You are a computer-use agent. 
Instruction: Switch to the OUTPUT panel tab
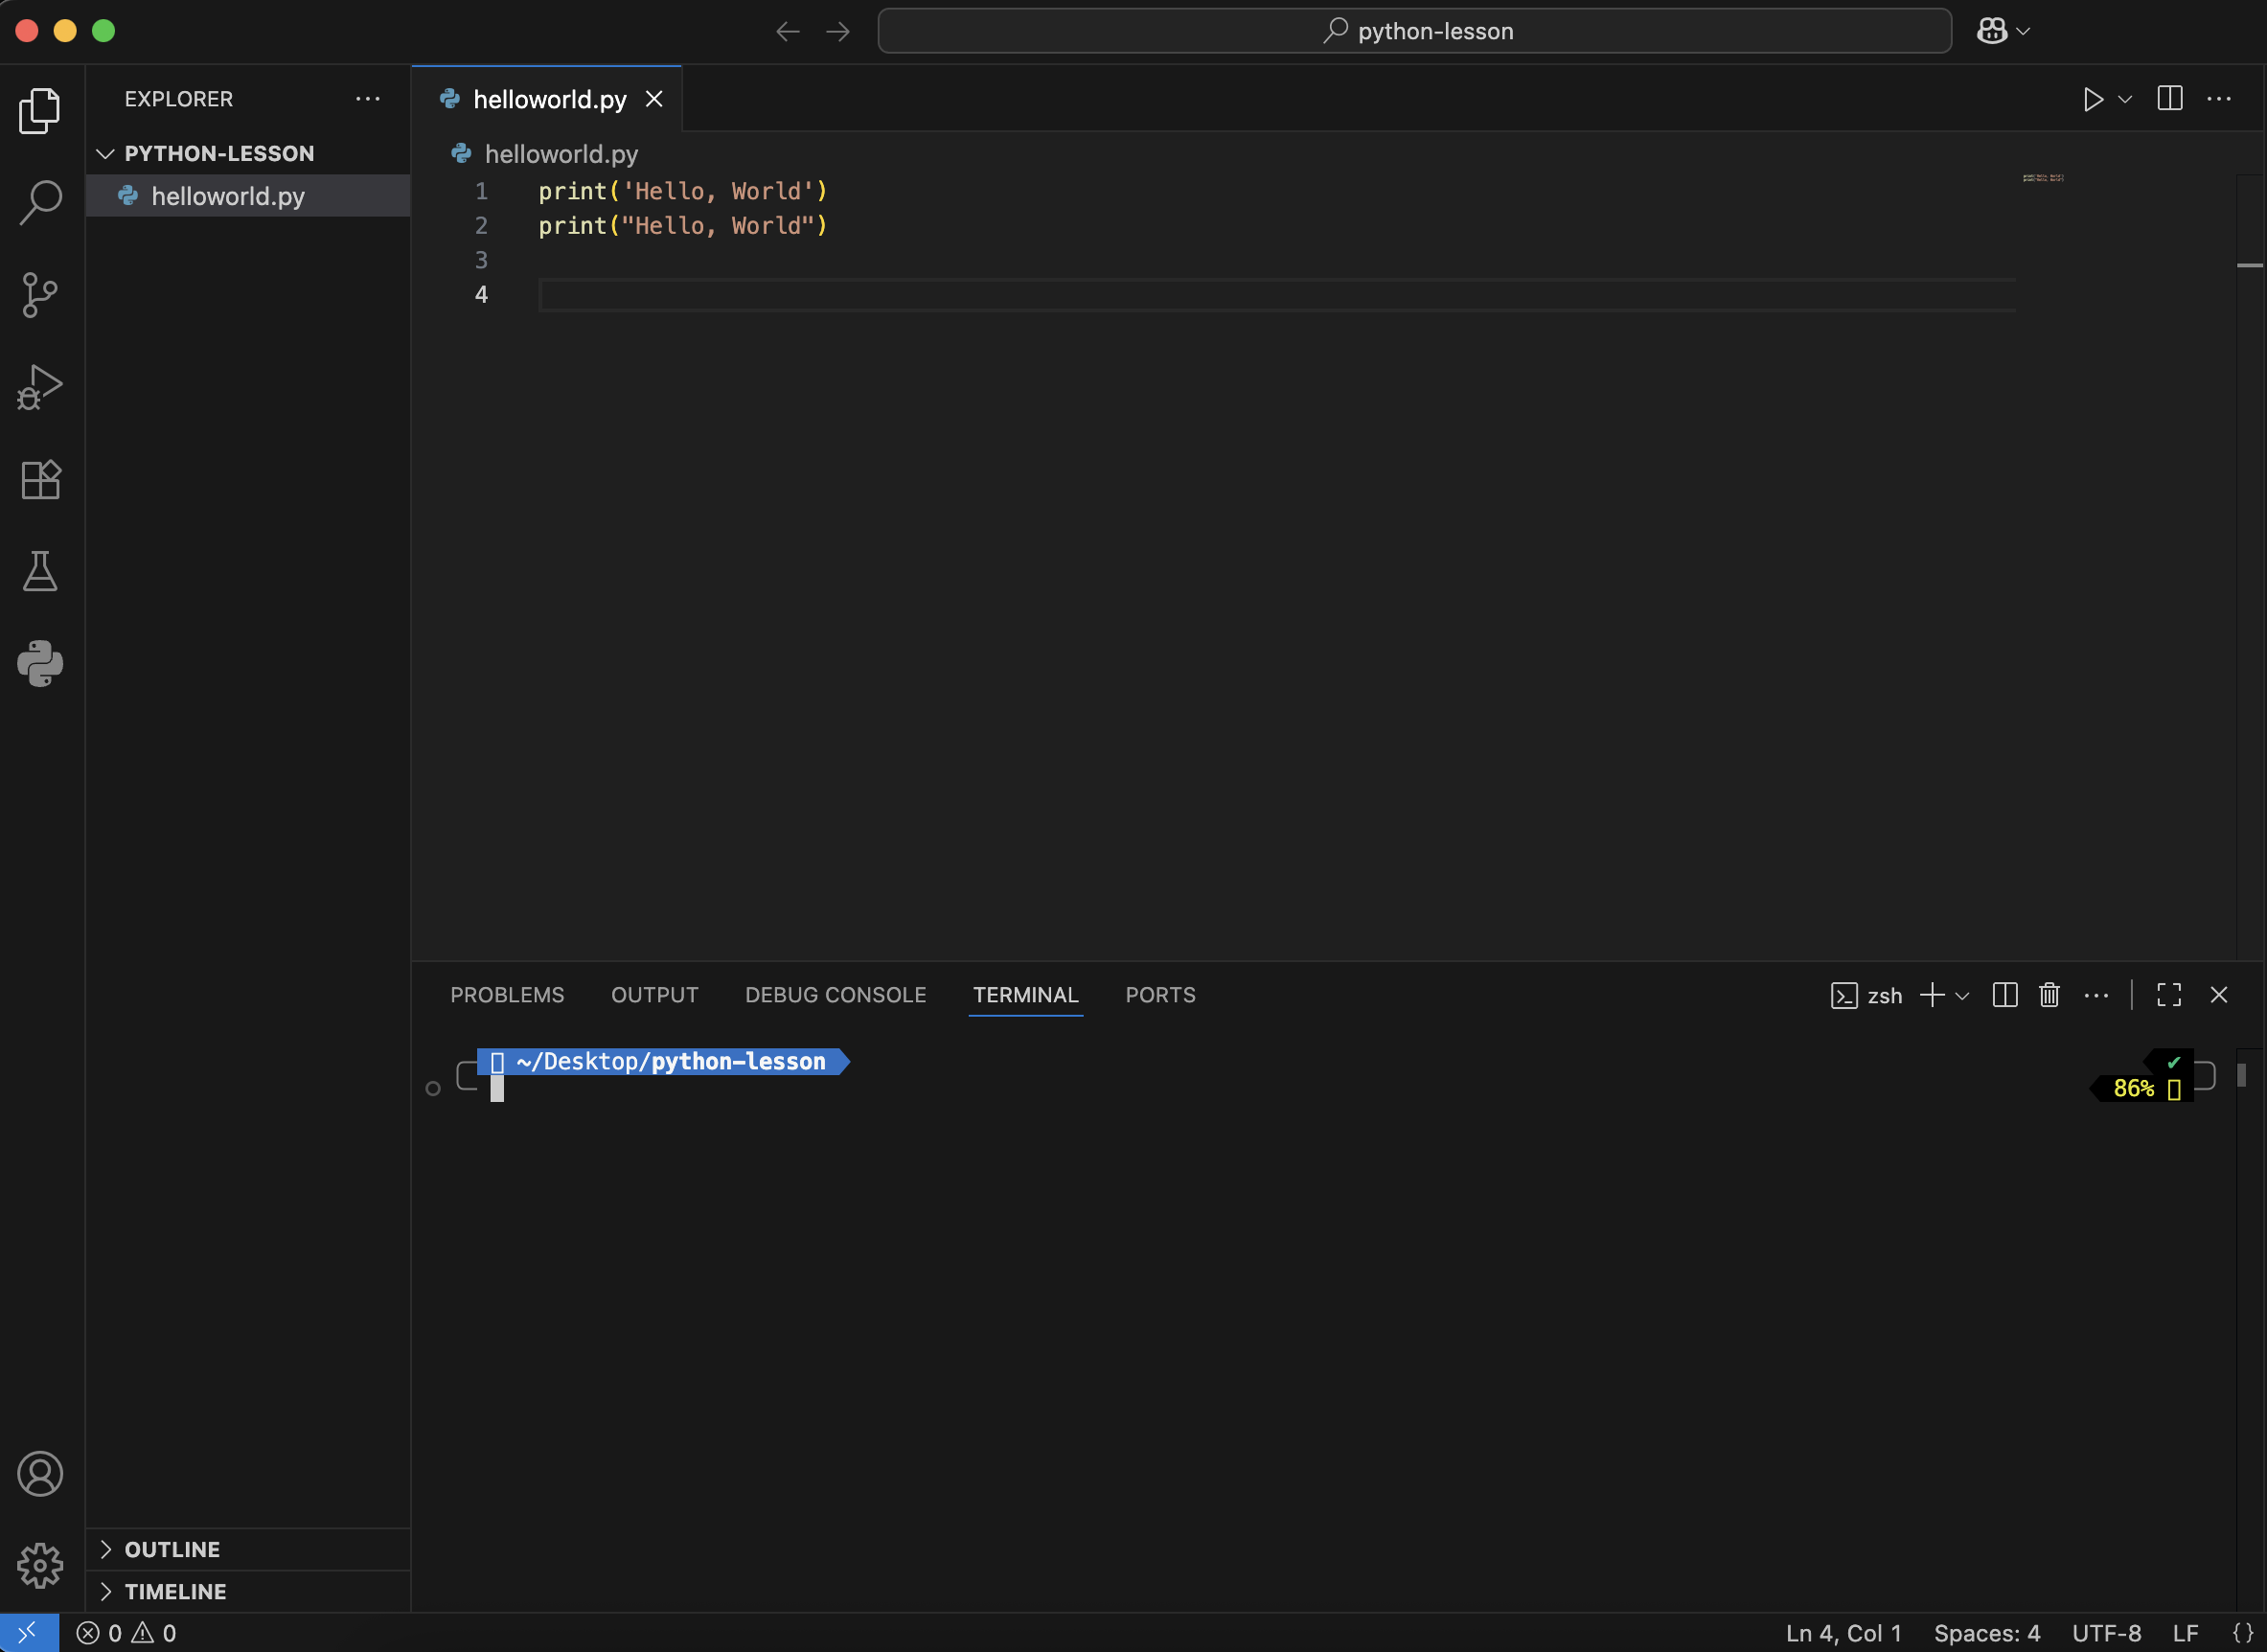pyautogui.click(x=655, y=995)
